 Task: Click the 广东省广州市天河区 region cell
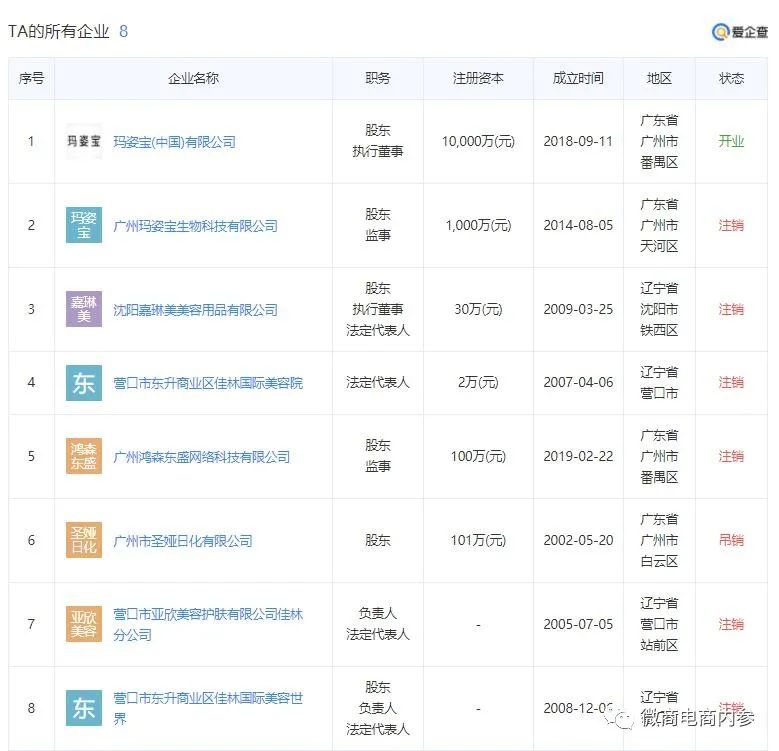click(659, 225)
